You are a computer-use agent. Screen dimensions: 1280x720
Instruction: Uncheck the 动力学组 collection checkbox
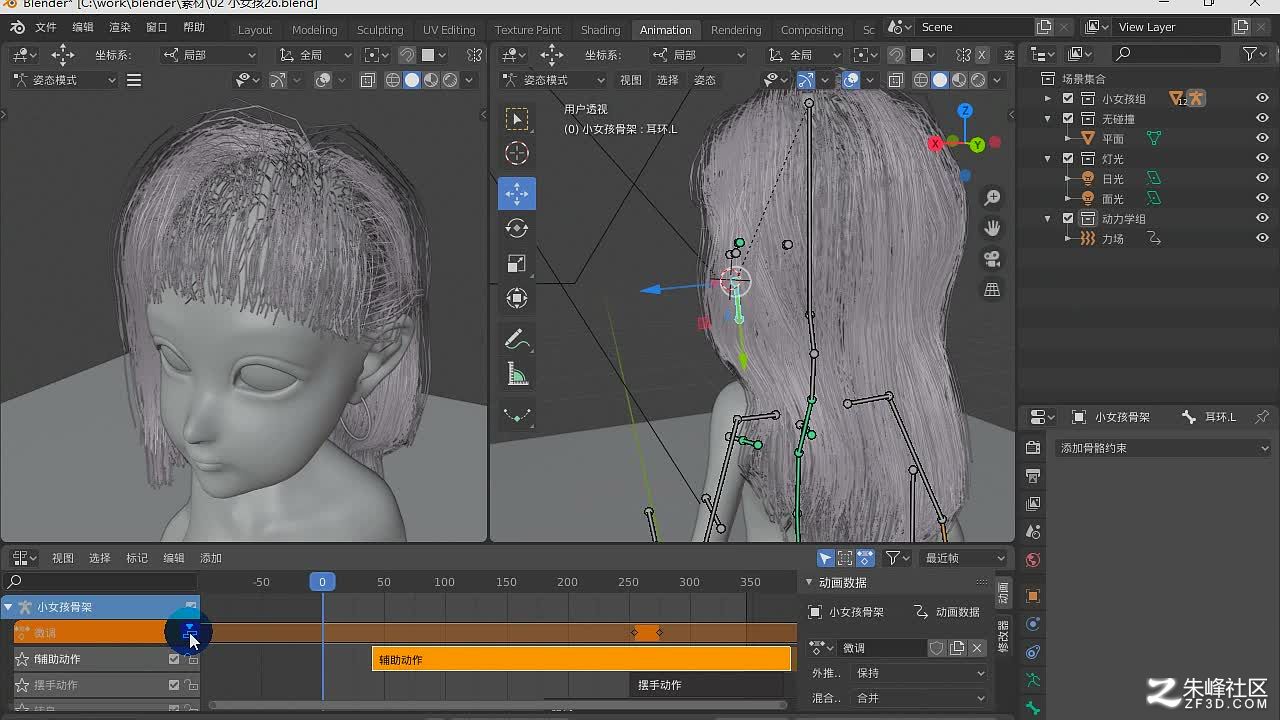pyautogui.click(x=1068, y=219)
